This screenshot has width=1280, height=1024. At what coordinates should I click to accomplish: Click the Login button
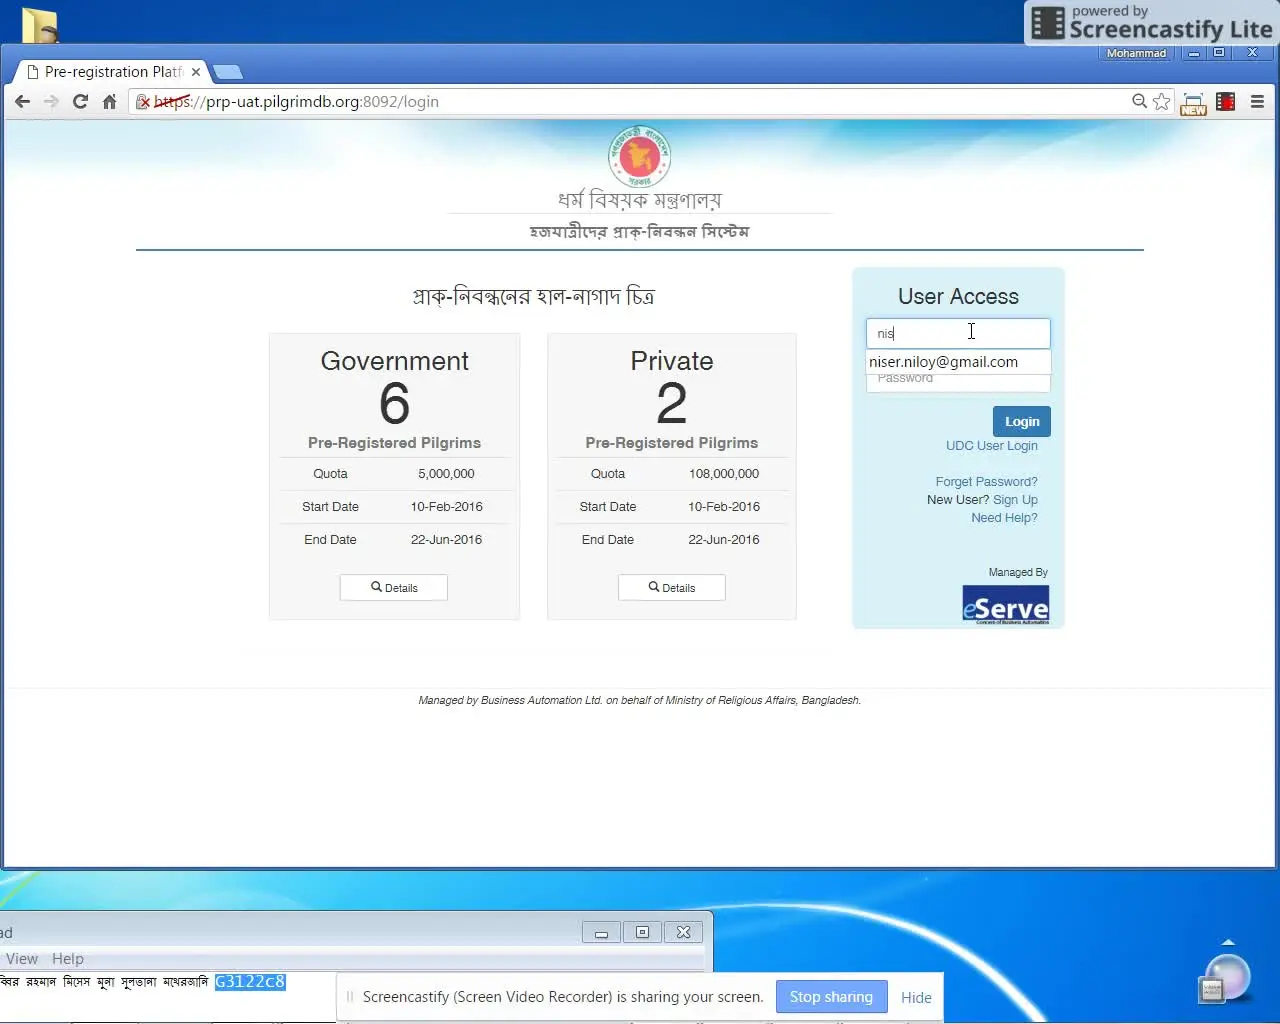click(1021, 421)
